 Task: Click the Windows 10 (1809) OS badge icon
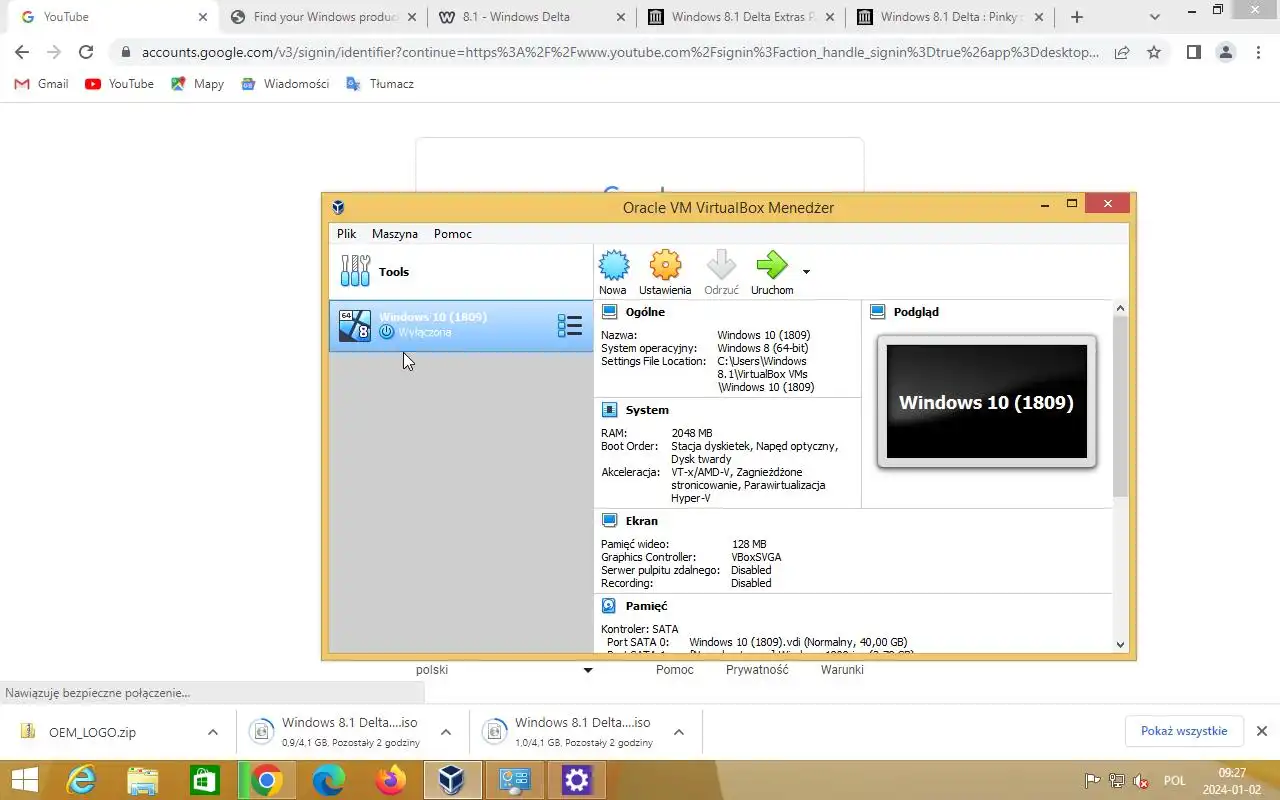click(x=355, y=325)
